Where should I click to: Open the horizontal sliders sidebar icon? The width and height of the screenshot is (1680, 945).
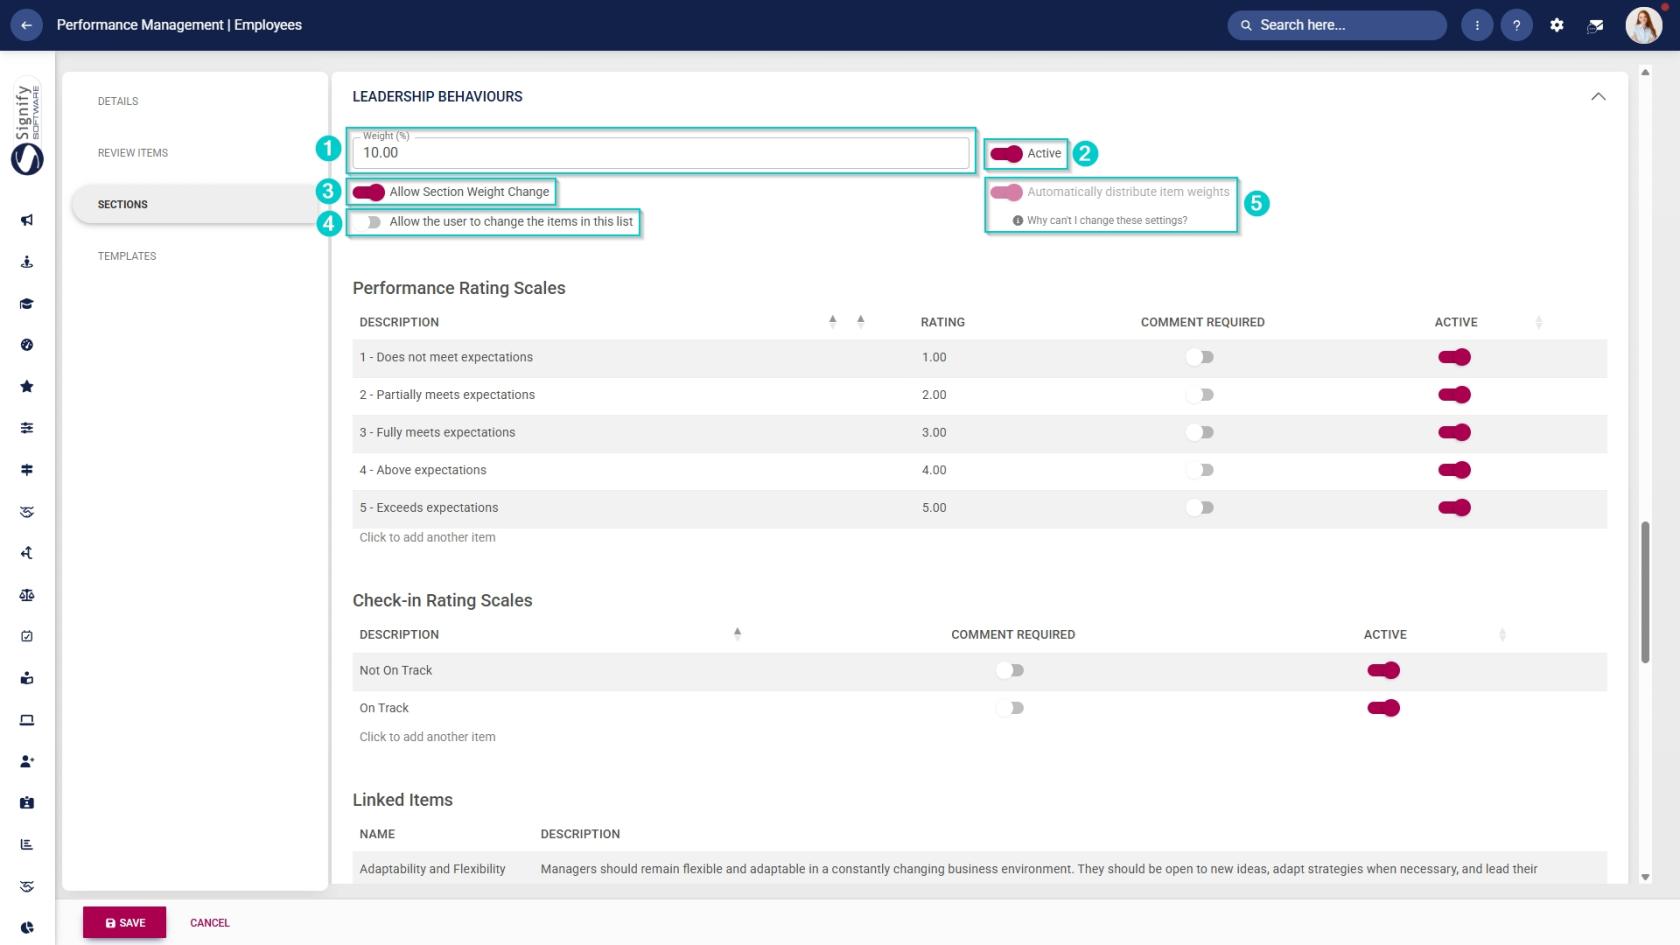tap(27, 428)
